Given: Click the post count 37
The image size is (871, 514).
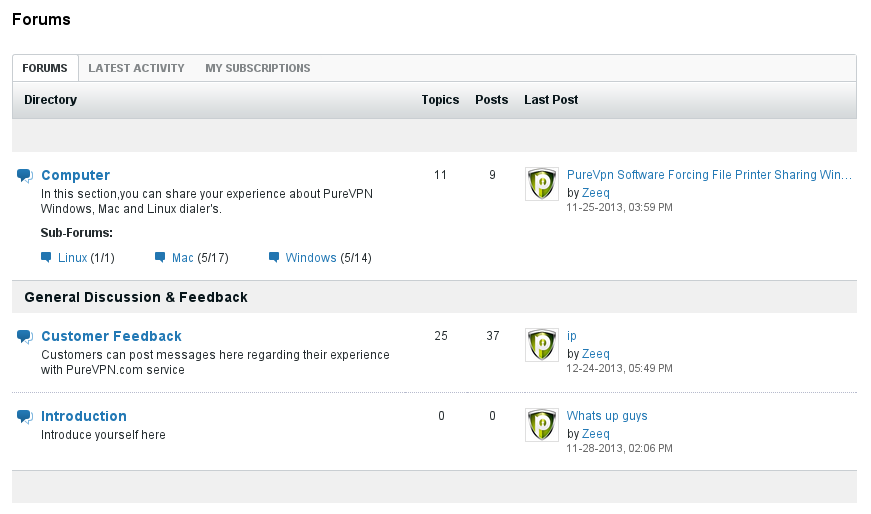Looking at the screenshot, I should (493, 336).
